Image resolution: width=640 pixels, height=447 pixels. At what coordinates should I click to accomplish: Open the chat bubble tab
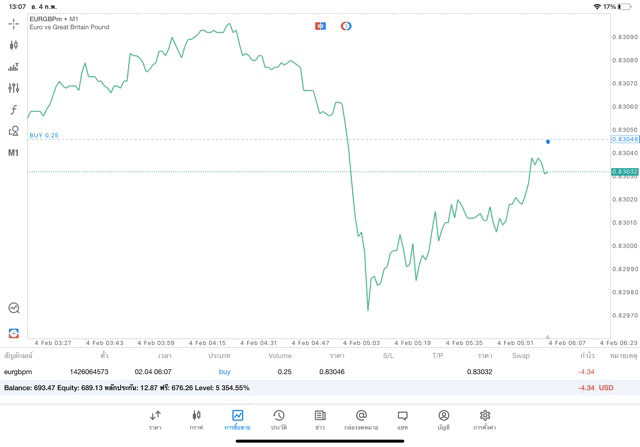coord(402,419)
